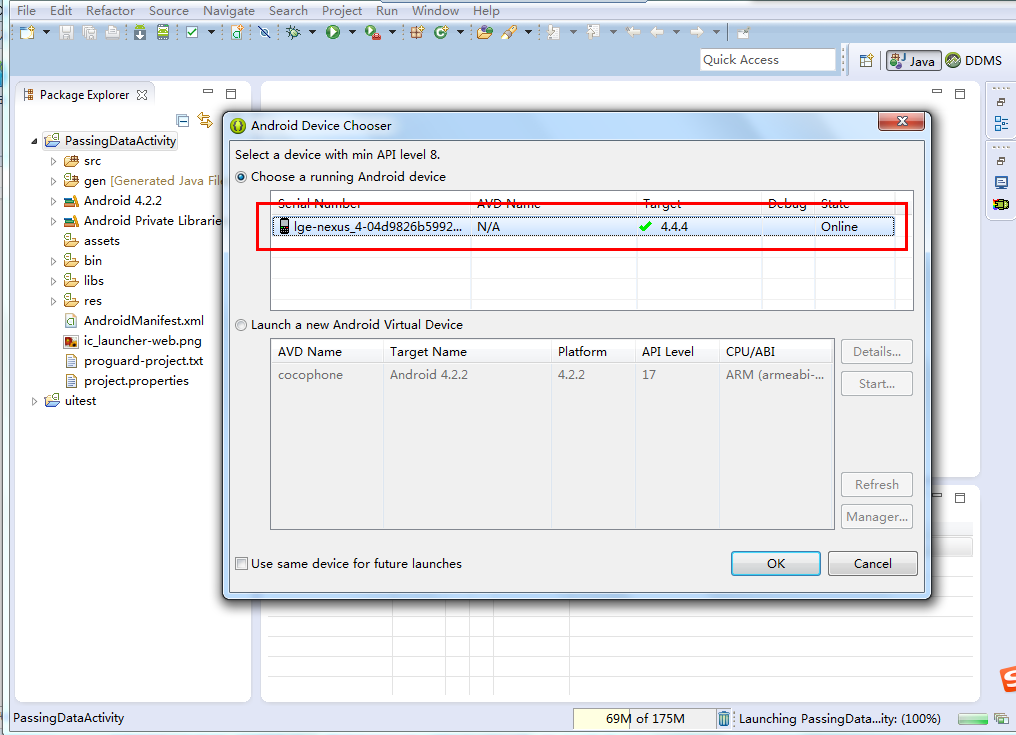This screenshot has width=1016, height=735.
Task: Click the Forward navigation arrow icon
Action: (x=697, y=32)
